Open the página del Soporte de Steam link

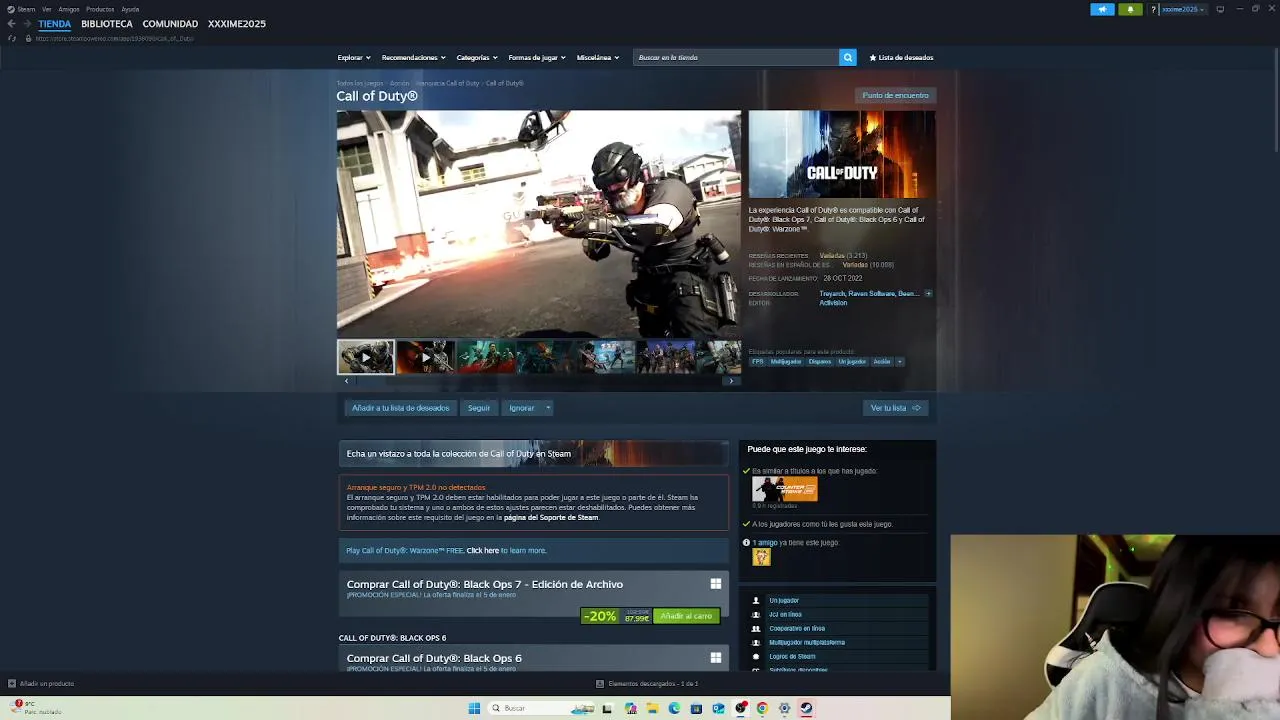(551, 518)
